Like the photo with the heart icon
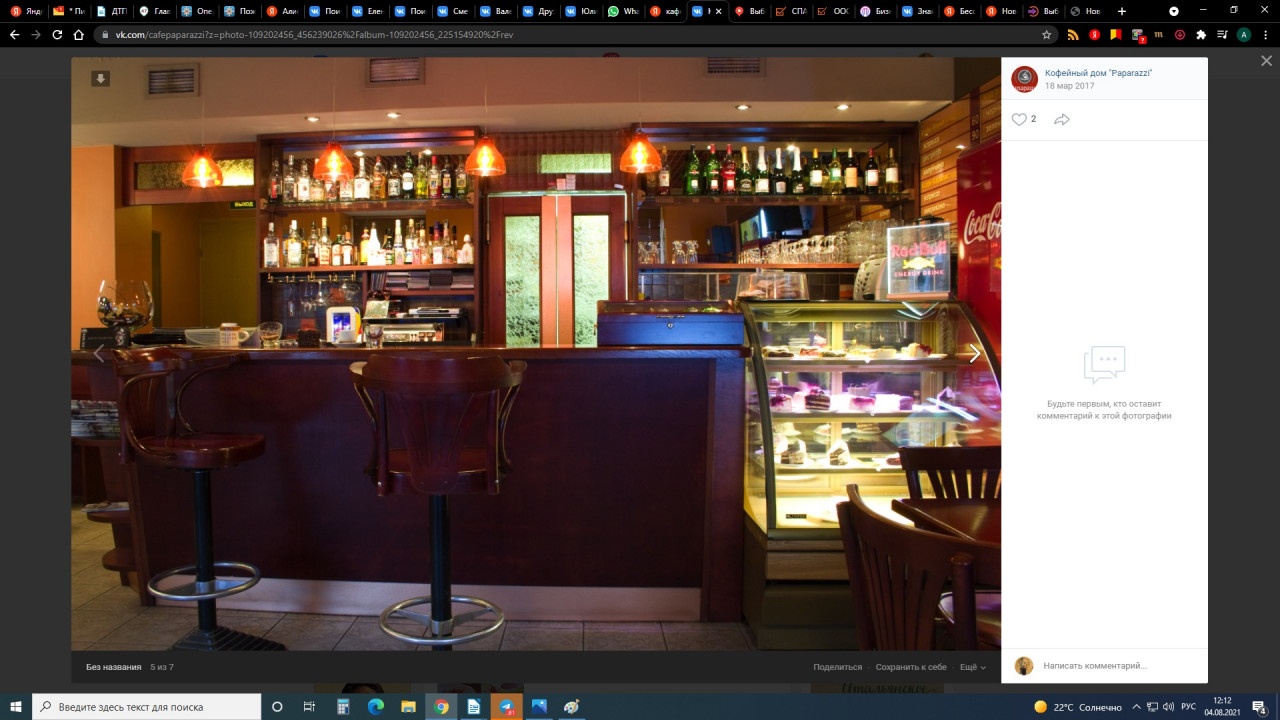The image size is (1280, 720). click(x=1019, y=119)
